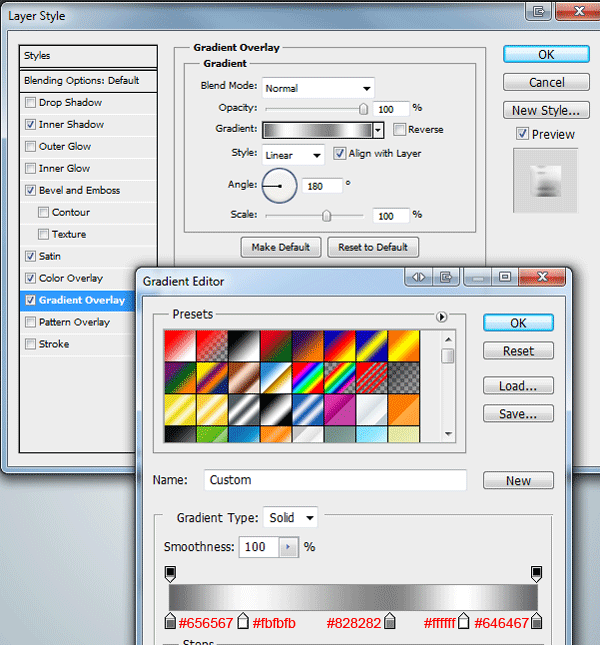Viewport: 600px width, 645px height.
Task: Select the Color Overlay entry
Action: point(78,278)
